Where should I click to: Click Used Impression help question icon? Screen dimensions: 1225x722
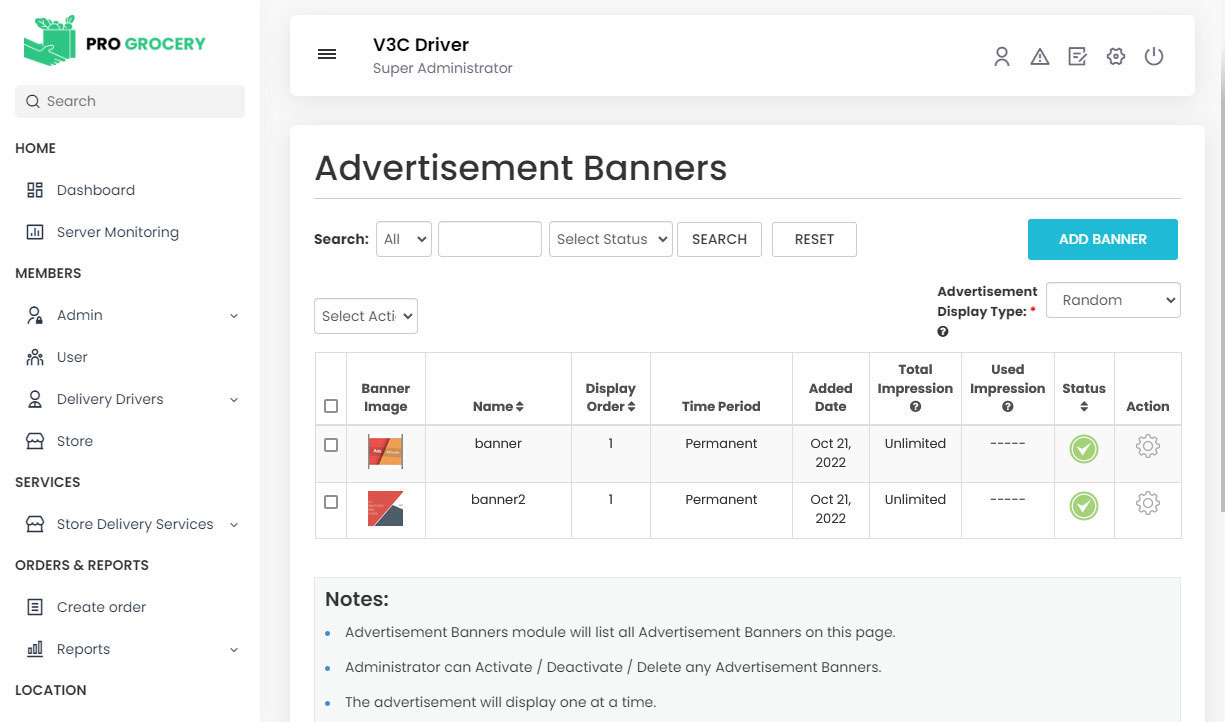pos(1007,407)
